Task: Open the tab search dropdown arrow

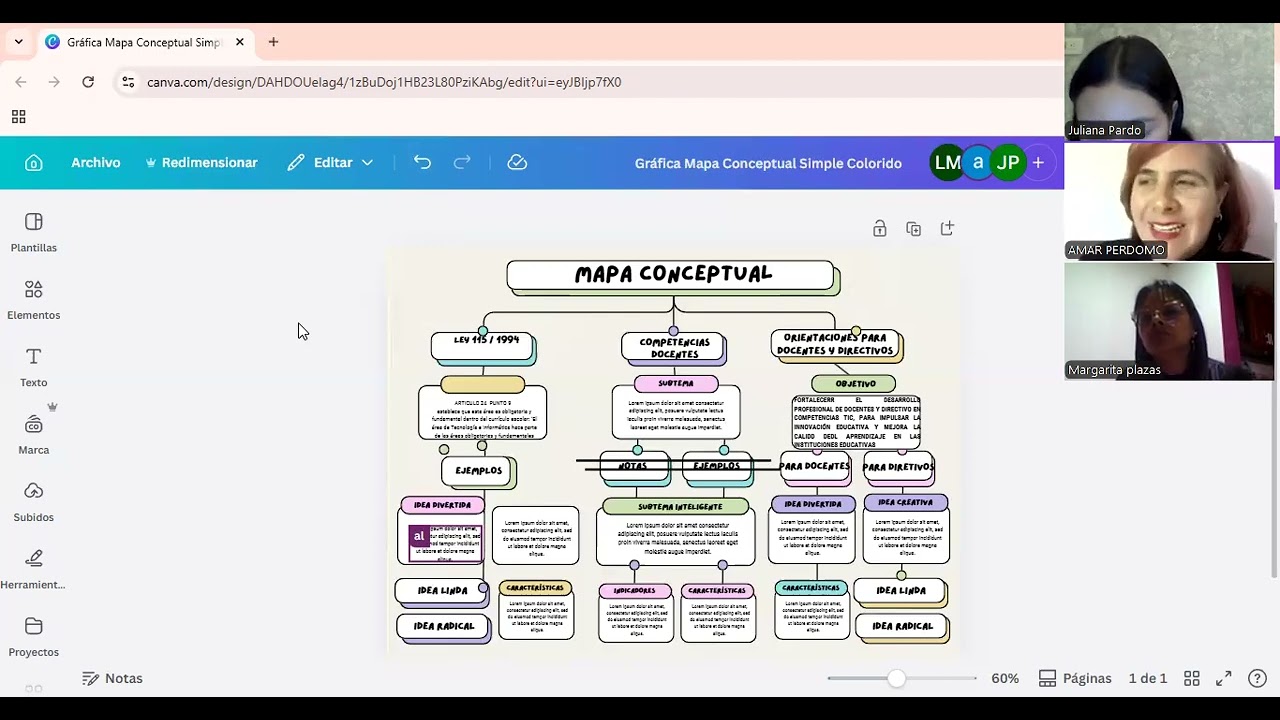Action: click(x=18, y=42)
